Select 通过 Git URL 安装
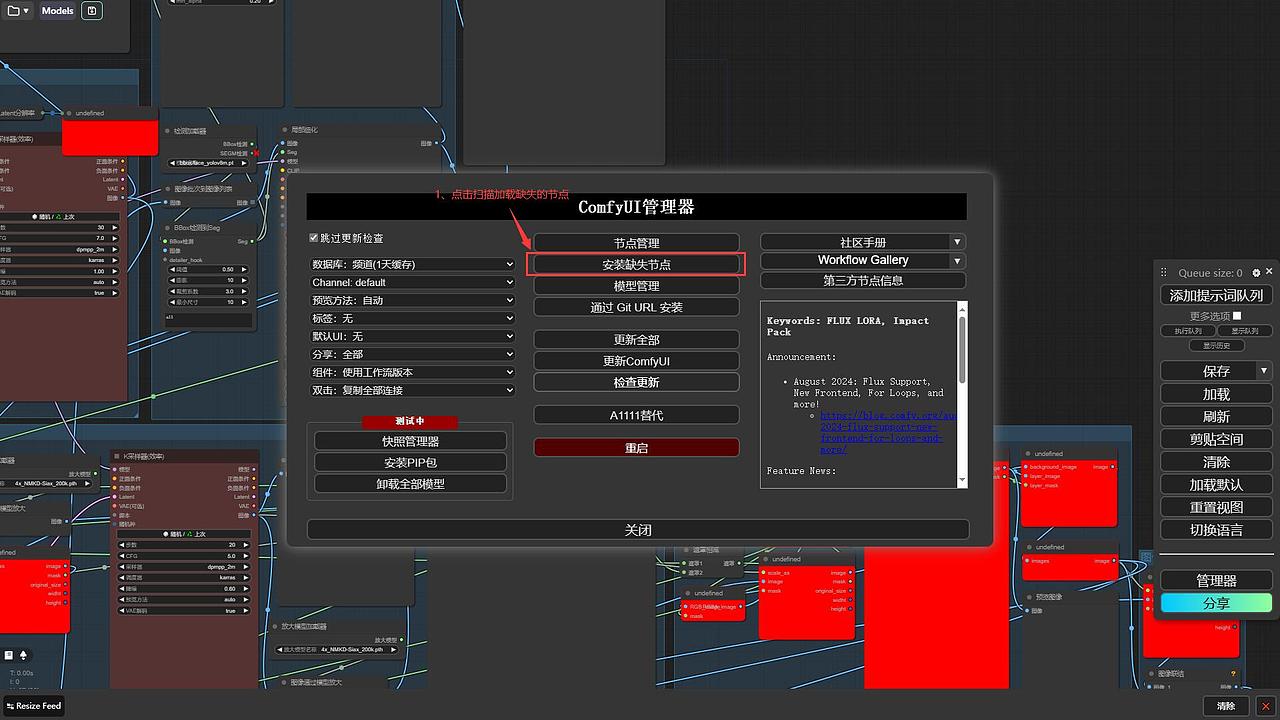Image resolution: width=1280 pixels, height=720 pixels. coord(636,308)
